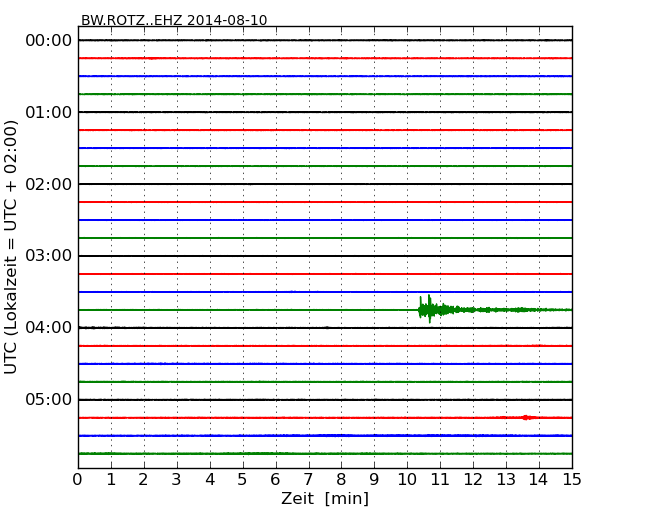Screen dimensions: 650x520
Task: Click the x-axis tick label 10
Action: (x=407, y=480)
